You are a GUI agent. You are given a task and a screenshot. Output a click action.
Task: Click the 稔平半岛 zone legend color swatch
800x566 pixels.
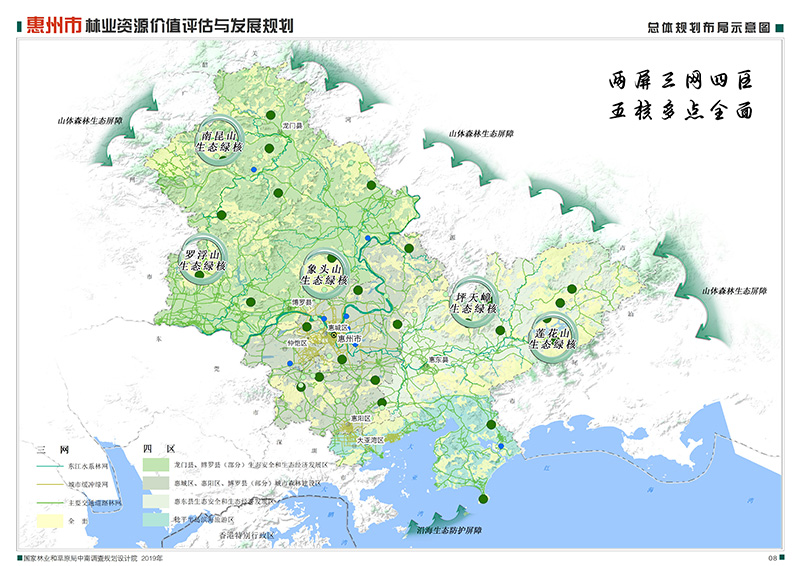point(157,520)
